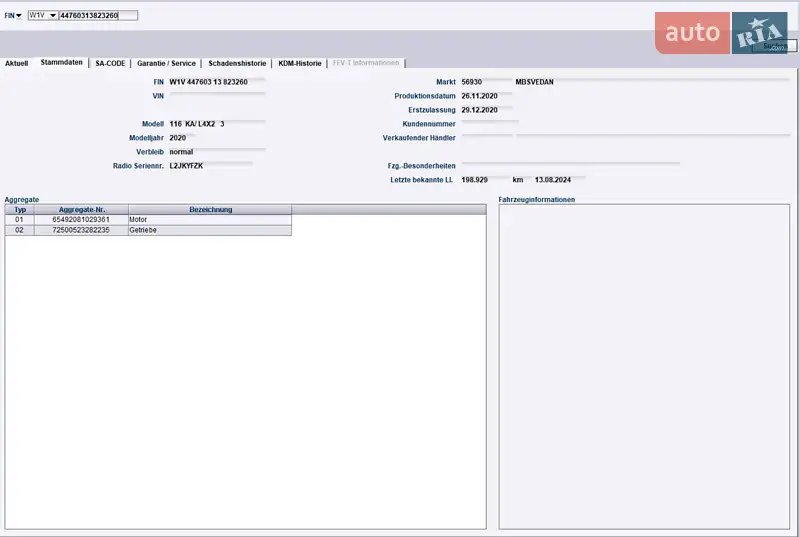Show the Schadenshistorie tab
Viewport: 800px width, 537px height.
(237, 63)
